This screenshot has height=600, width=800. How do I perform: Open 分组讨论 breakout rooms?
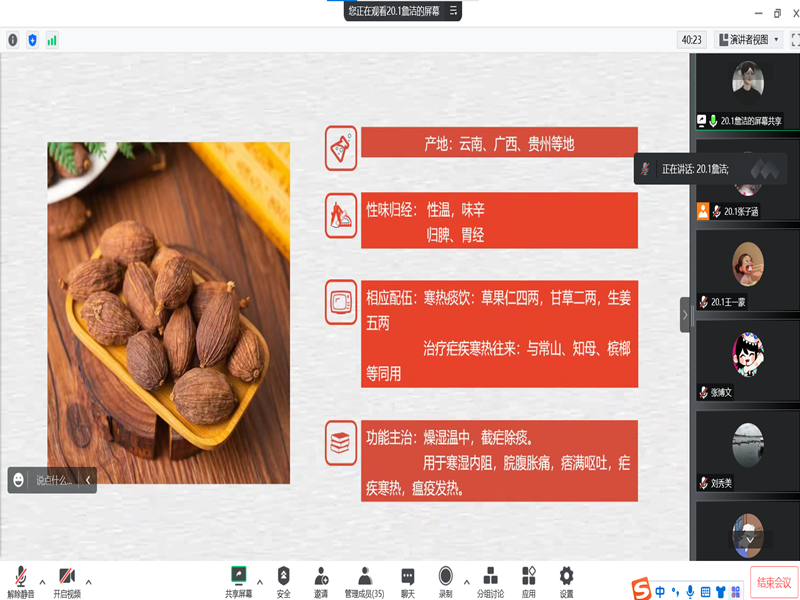coord(490,580)
